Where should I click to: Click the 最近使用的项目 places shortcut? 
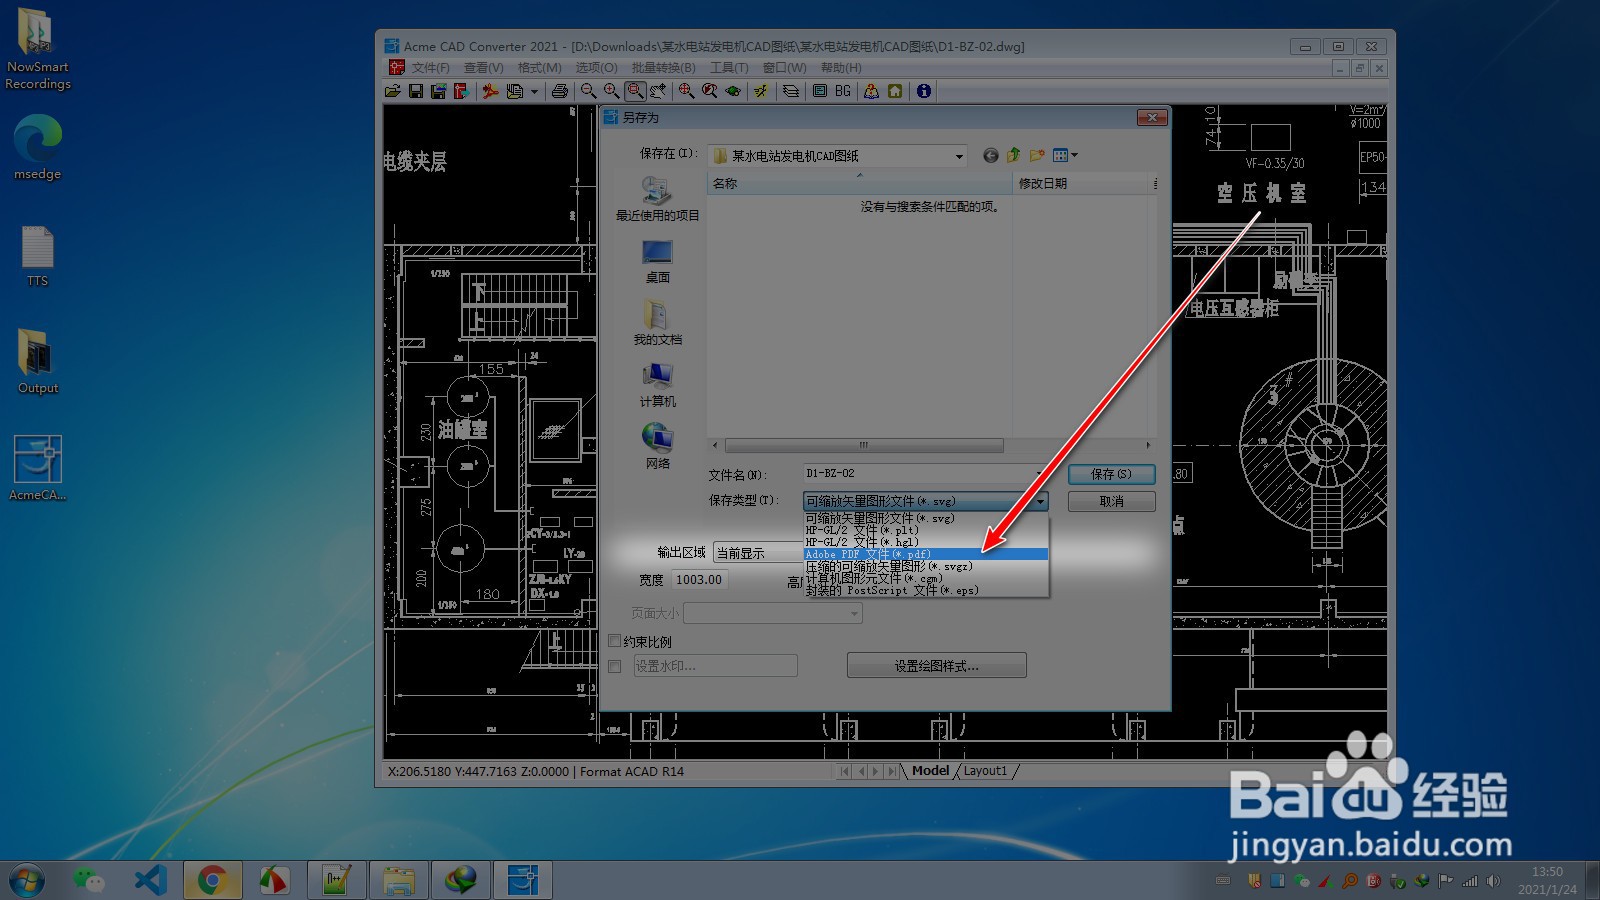(x=657, y=199)
